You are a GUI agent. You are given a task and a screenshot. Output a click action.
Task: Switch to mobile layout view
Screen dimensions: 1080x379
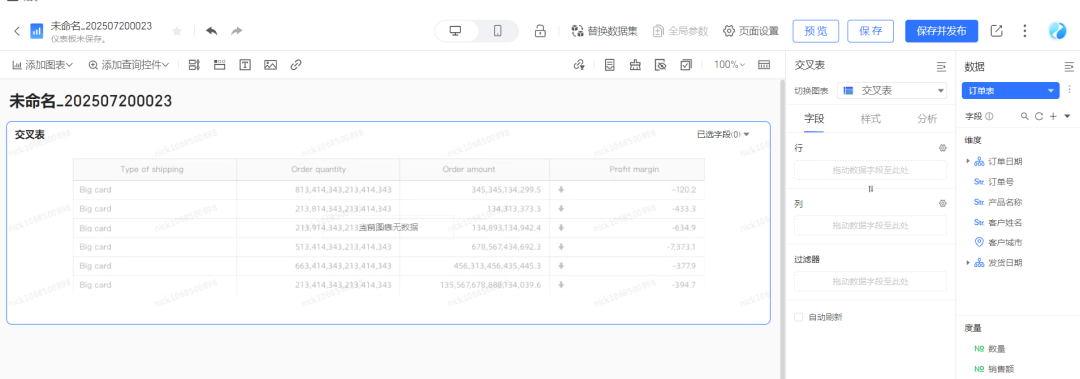pyautogui.click(x=497, y=31)
